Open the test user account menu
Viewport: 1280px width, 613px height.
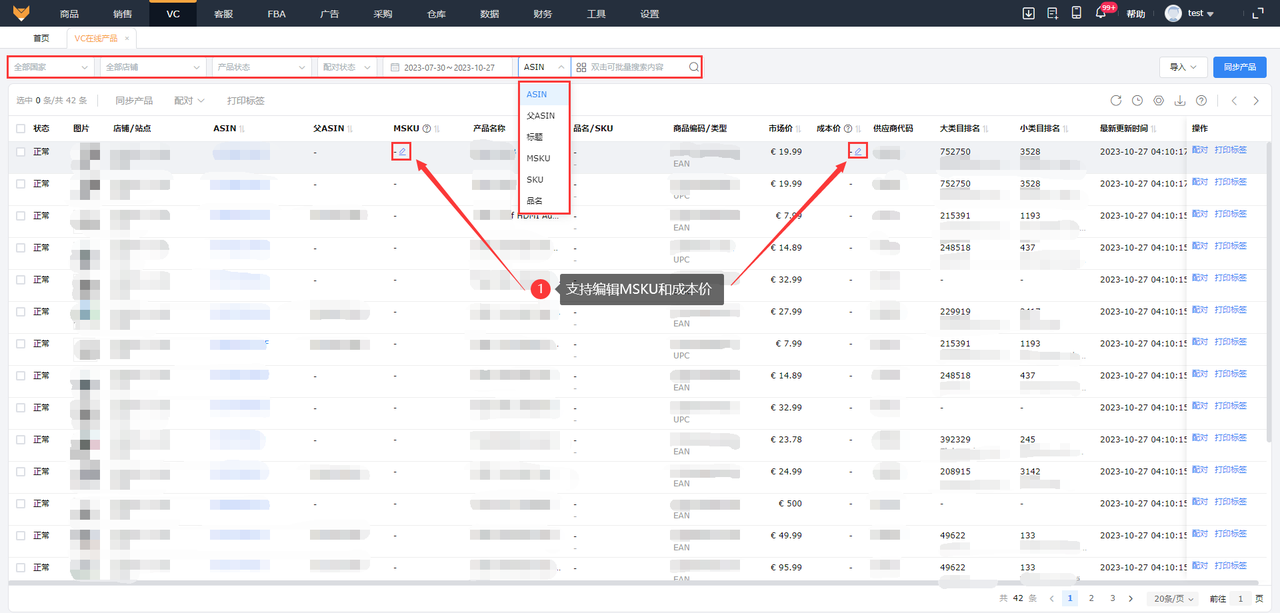pos(1200,14)
